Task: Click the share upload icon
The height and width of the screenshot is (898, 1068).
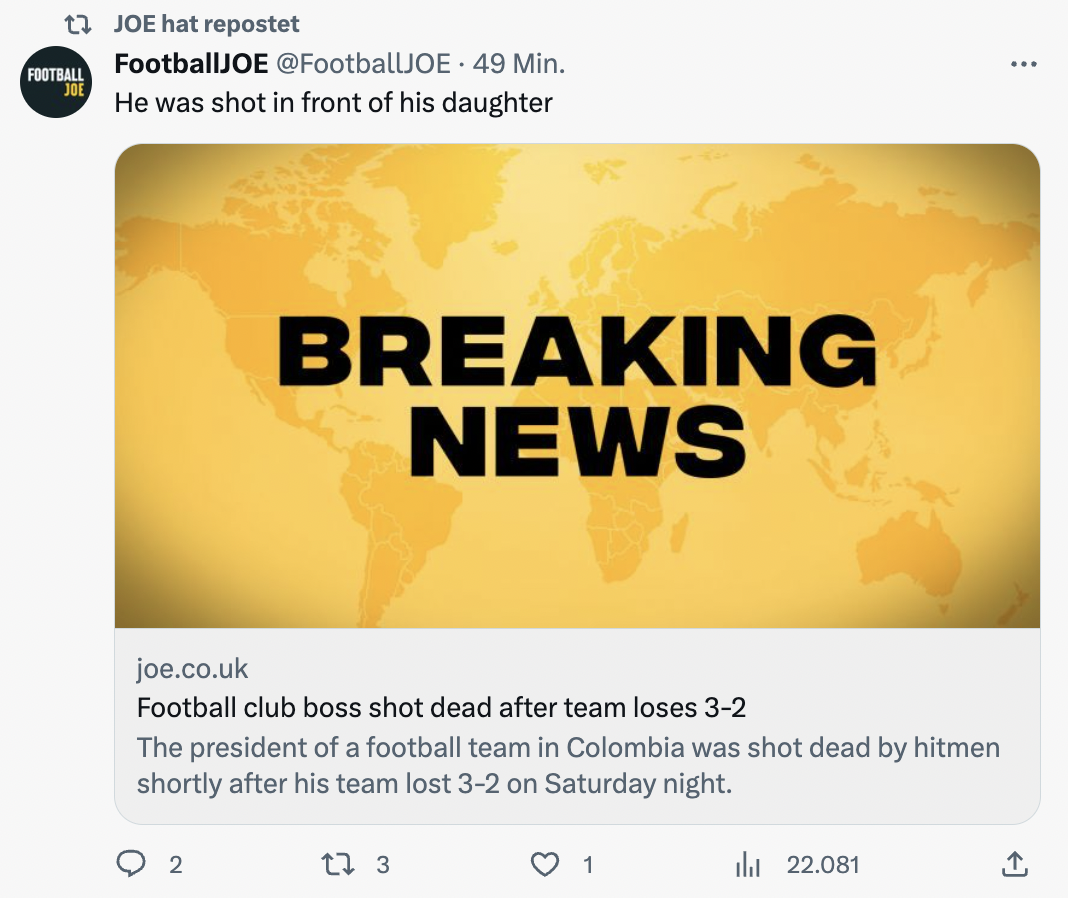Action: (1012, 863)
